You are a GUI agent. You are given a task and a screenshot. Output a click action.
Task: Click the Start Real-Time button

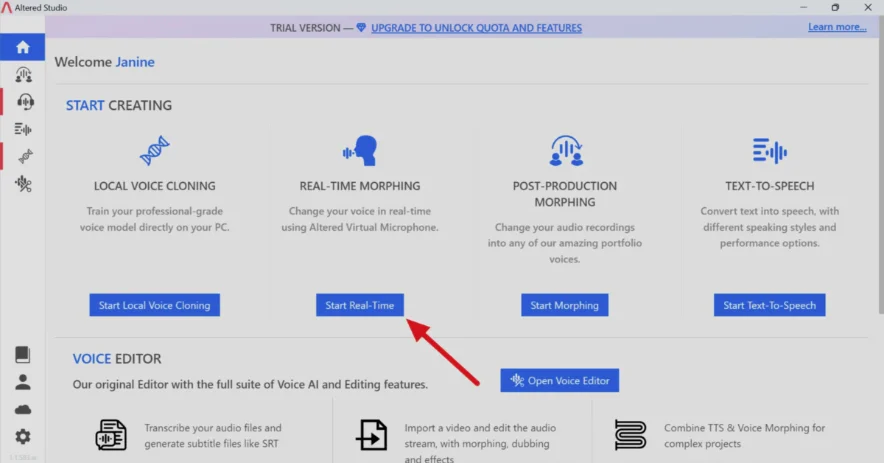[360, 305]
